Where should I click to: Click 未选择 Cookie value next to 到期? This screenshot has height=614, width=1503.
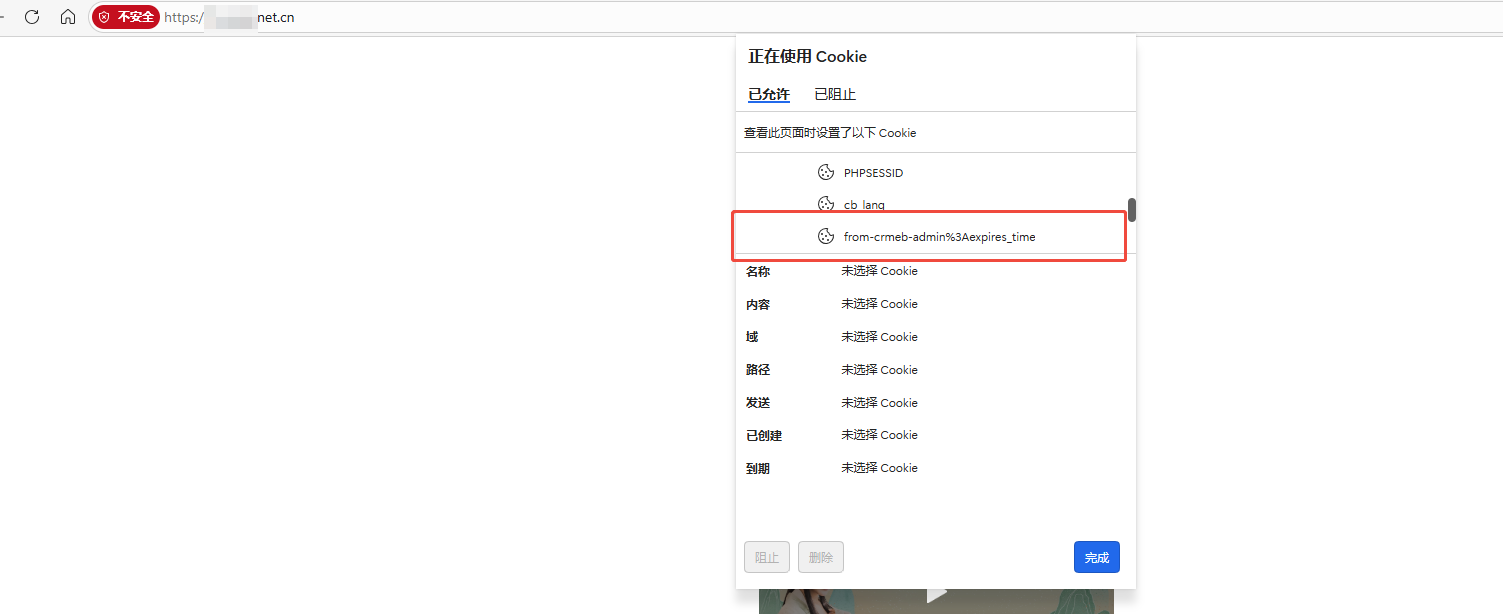879,468
